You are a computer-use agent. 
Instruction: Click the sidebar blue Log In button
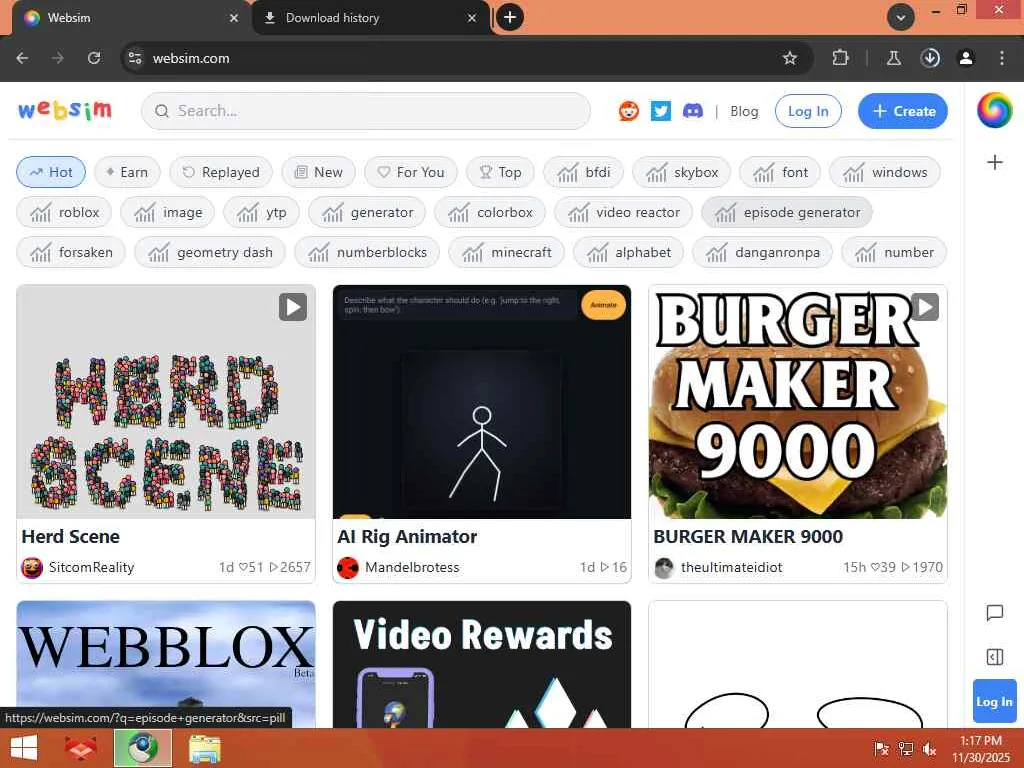994,701
